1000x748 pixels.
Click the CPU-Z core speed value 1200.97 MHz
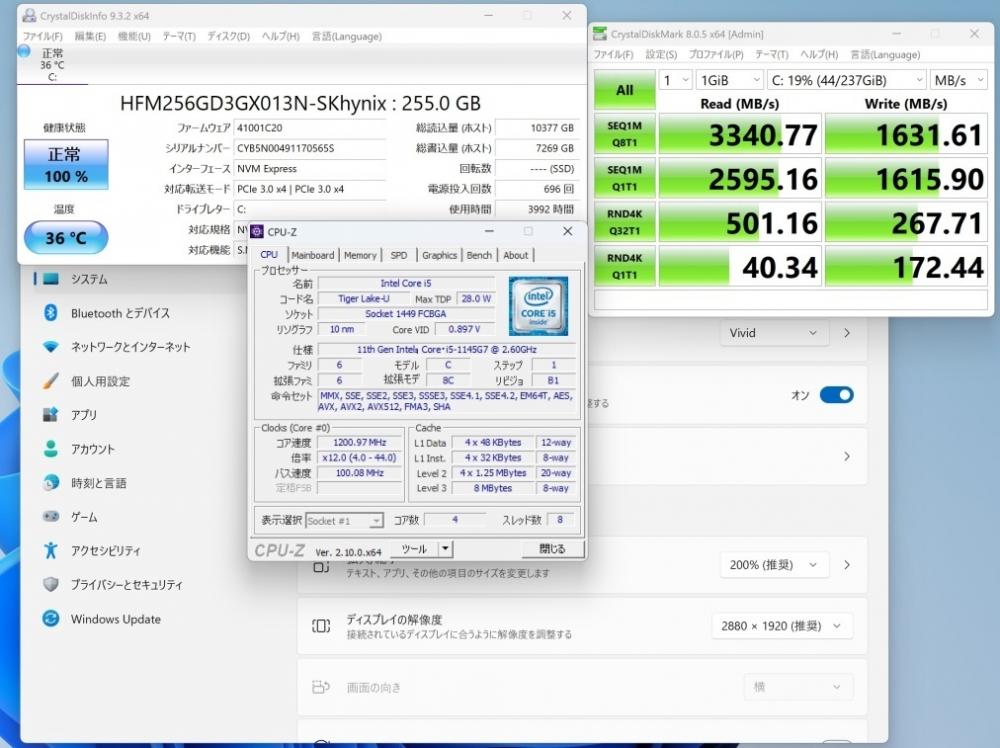pos(360,443)
